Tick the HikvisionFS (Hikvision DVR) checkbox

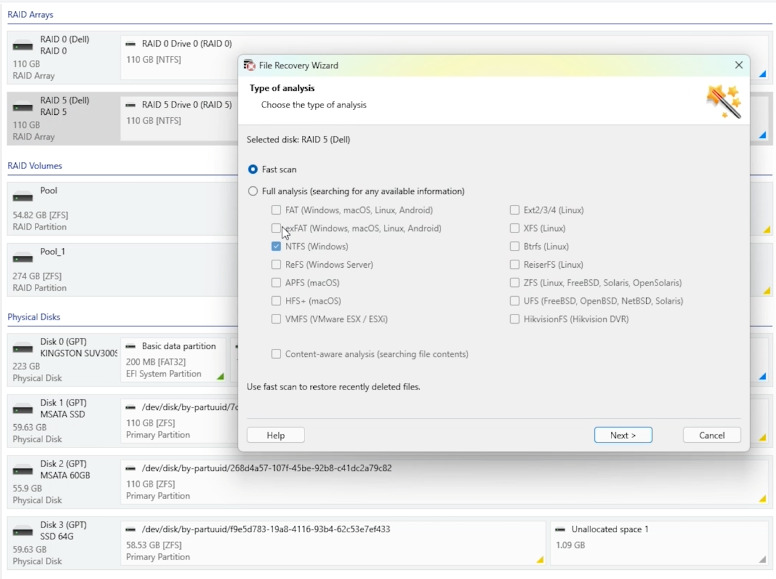[x=515, y=319]
